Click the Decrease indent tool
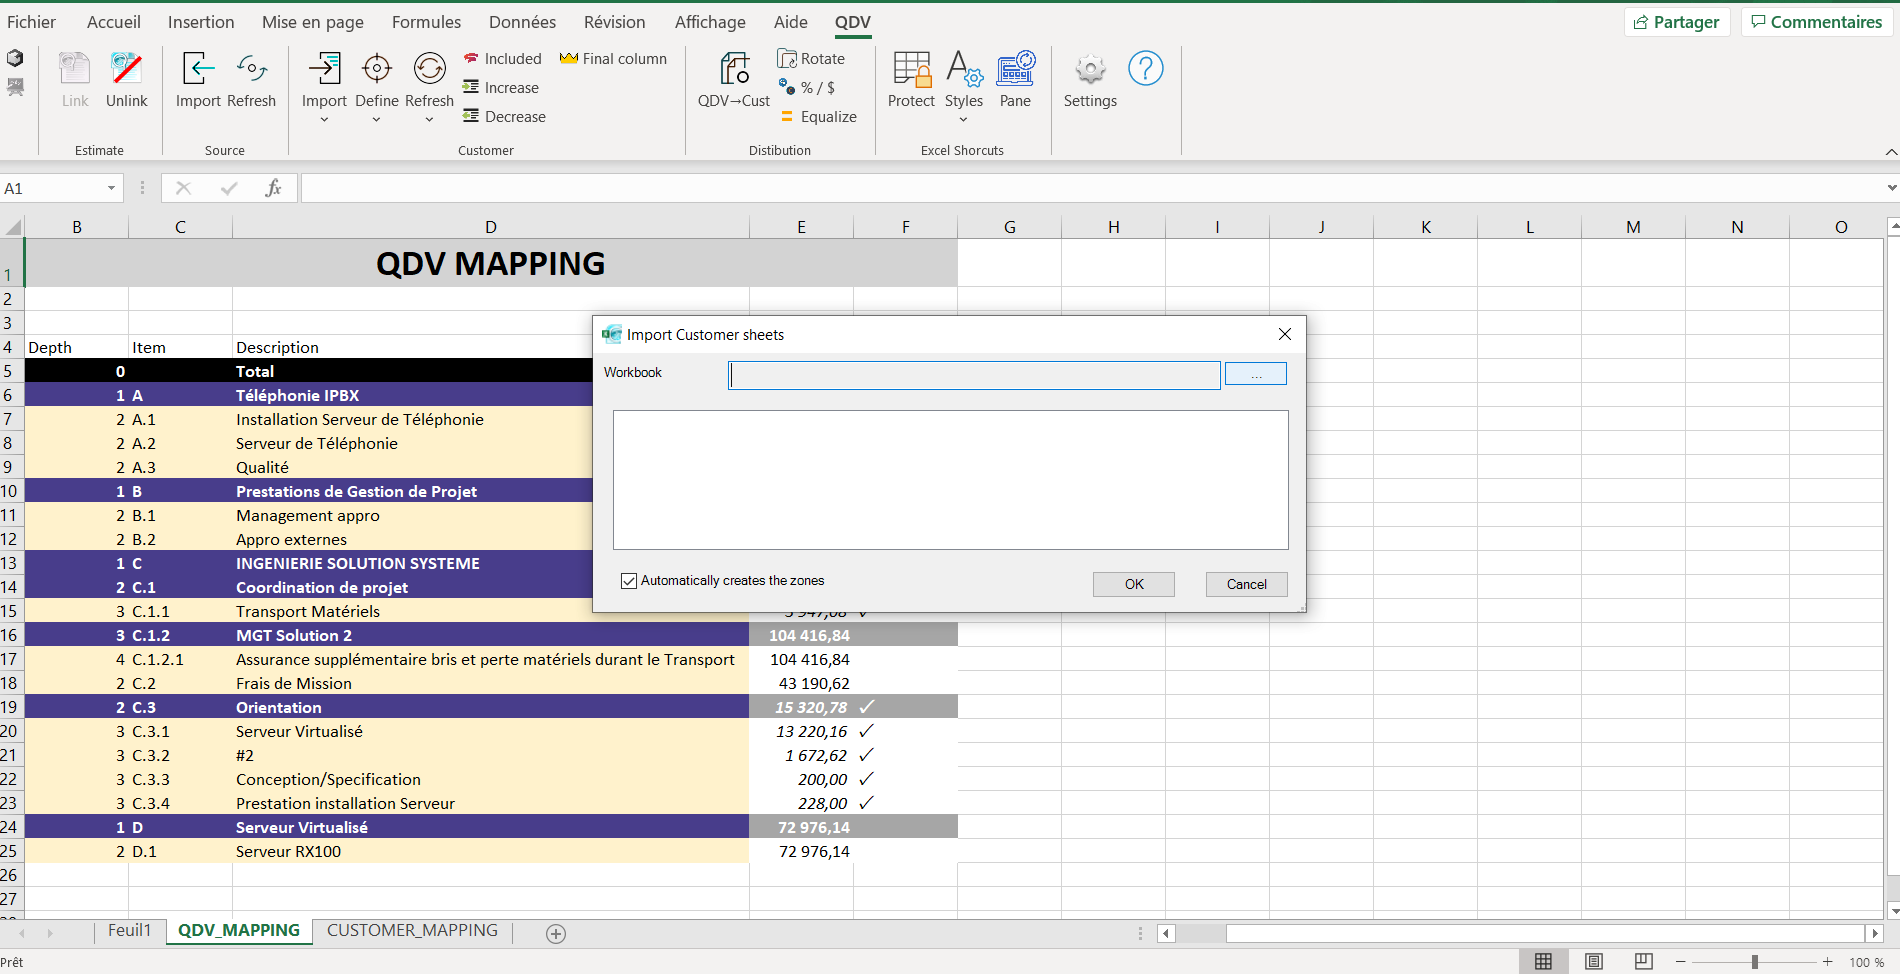This screenshot has width=1900, height=974. tap(504, 117)
